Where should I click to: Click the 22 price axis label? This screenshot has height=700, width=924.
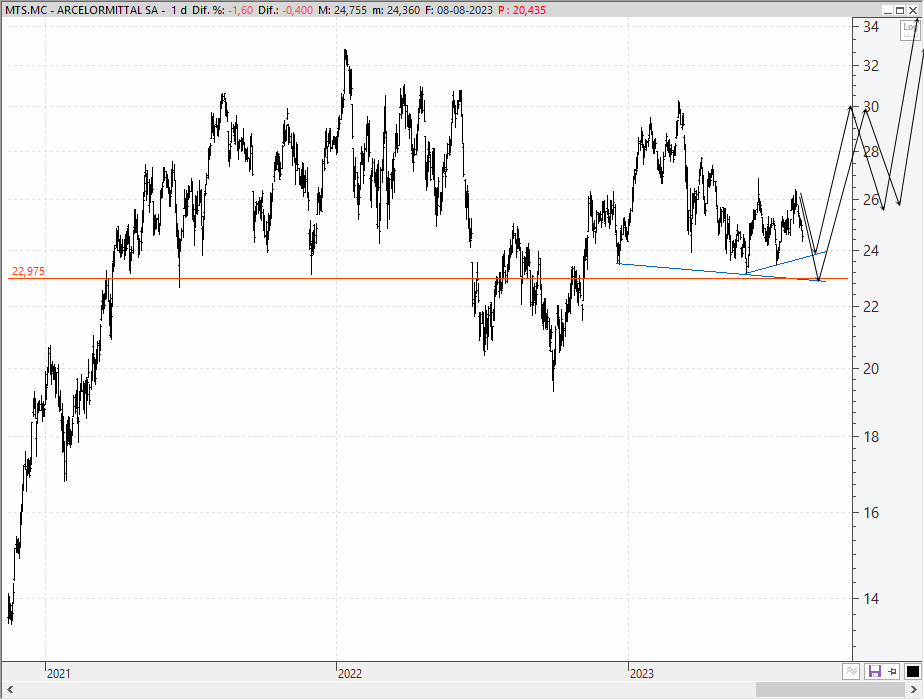[x=871, y=306]
